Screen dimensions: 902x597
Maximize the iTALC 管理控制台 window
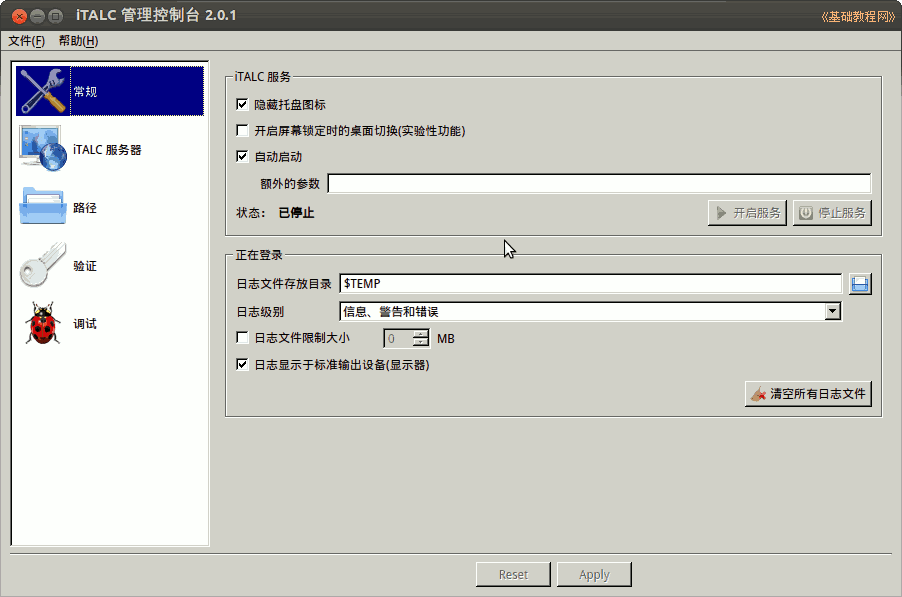pos(56,16)
